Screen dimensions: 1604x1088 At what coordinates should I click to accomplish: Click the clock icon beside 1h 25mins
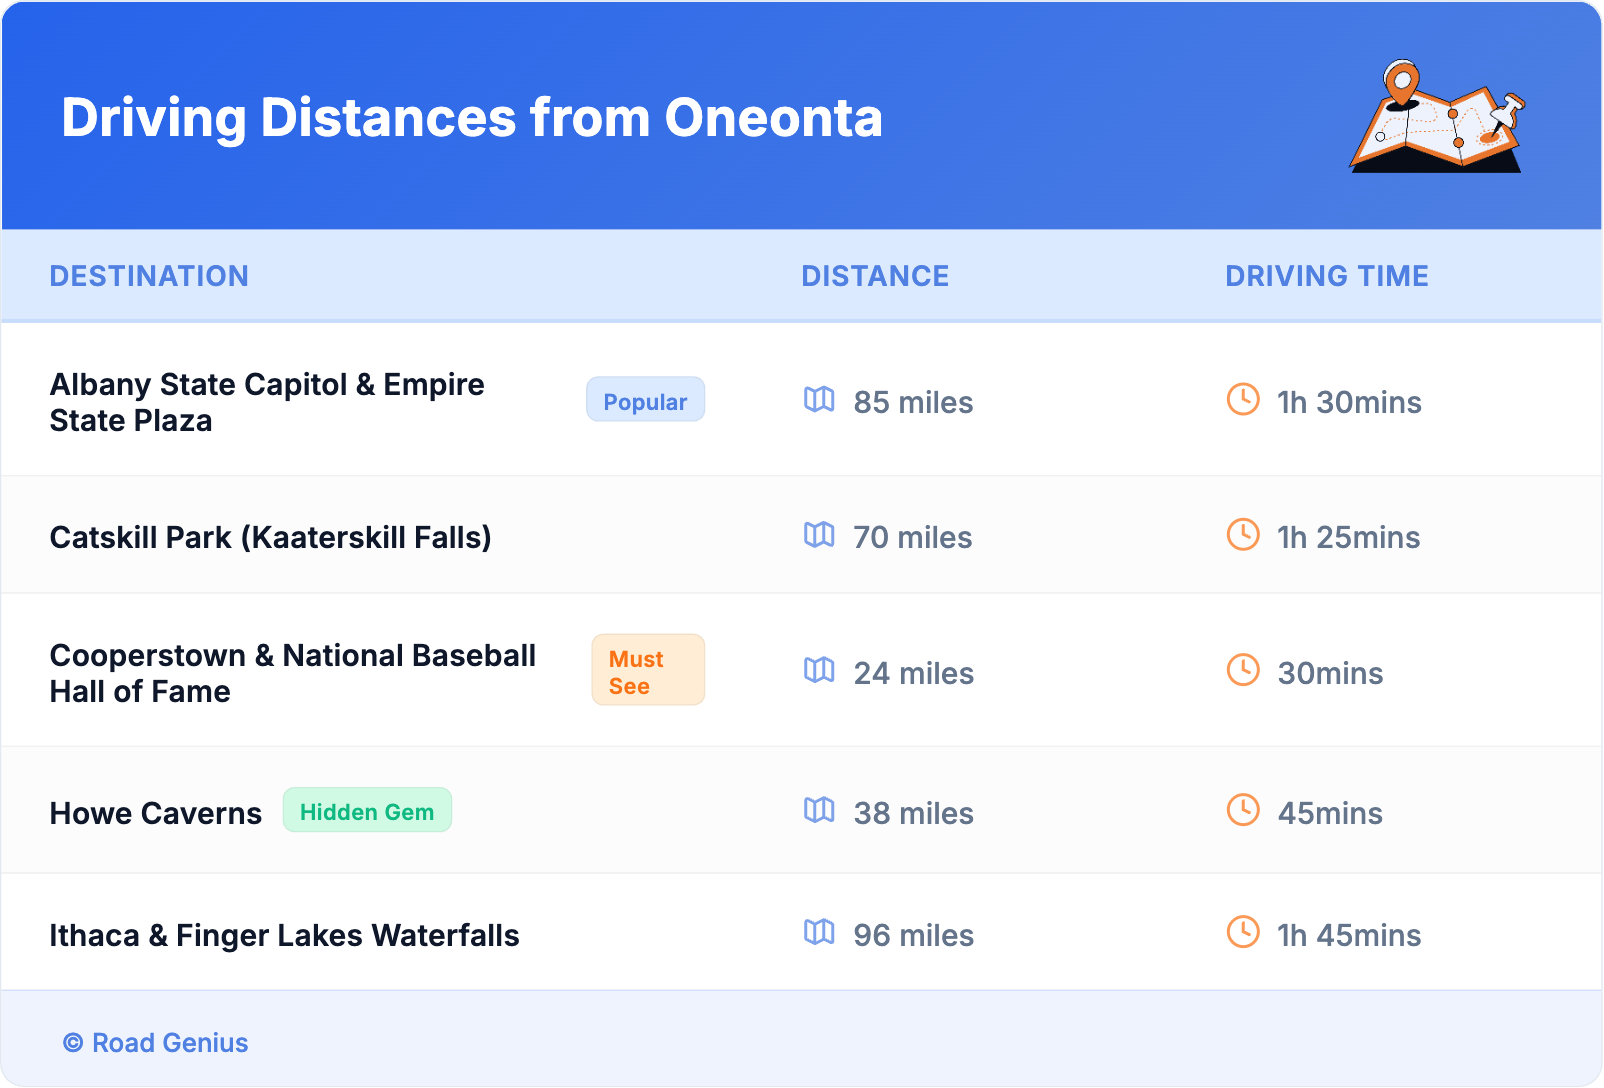(x=1243, y=535)
